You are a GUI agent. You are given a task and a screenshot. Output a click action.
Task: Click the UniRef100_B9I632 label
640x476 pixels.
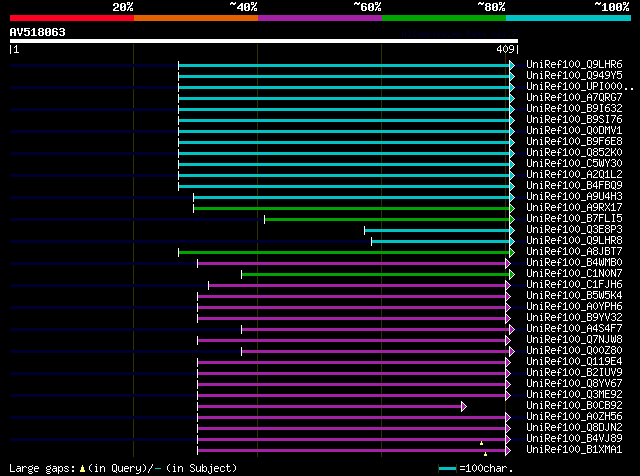point(574,109)
